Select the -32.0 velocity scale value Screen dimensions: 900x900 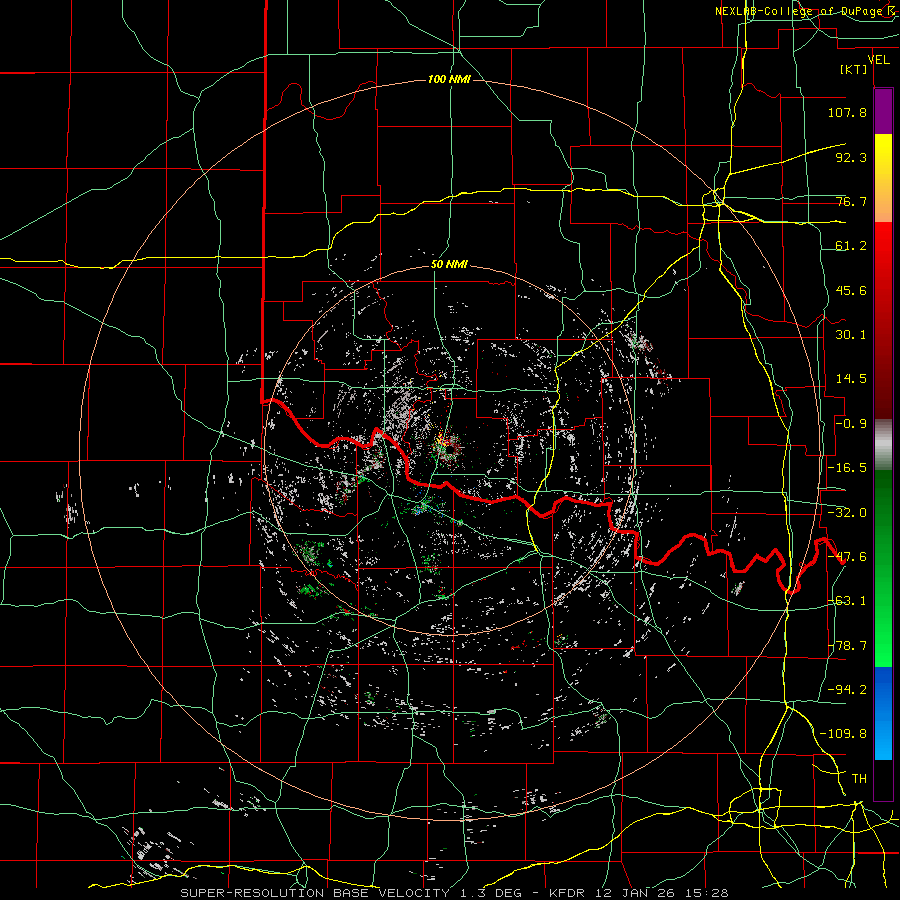pyautogui.click(x=847, y=513)
